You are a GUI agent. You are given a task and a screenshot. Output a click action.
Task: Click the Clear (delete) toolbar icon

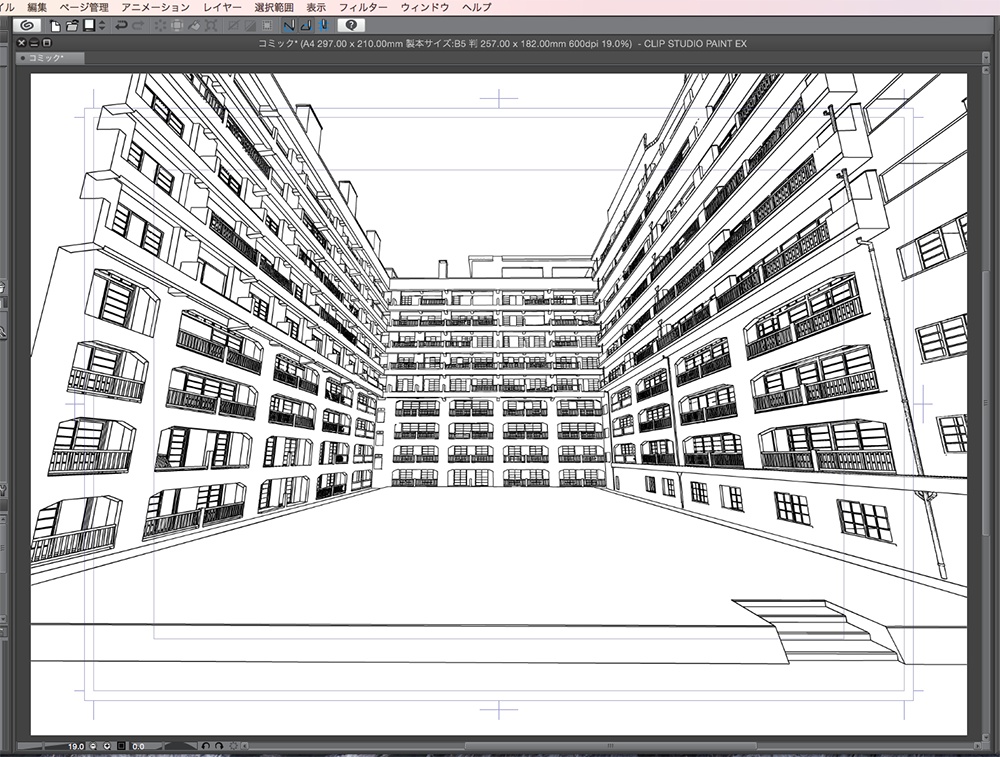pos(160,26)
